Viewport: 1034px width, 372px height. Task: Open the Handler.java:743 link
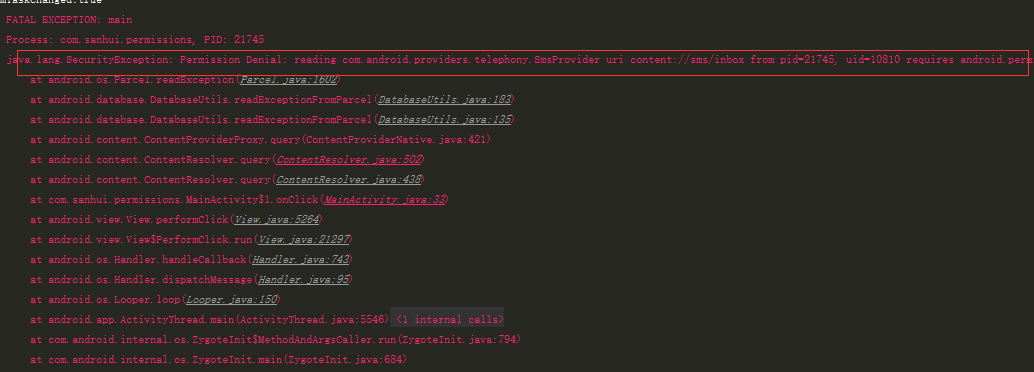(301, 260)
